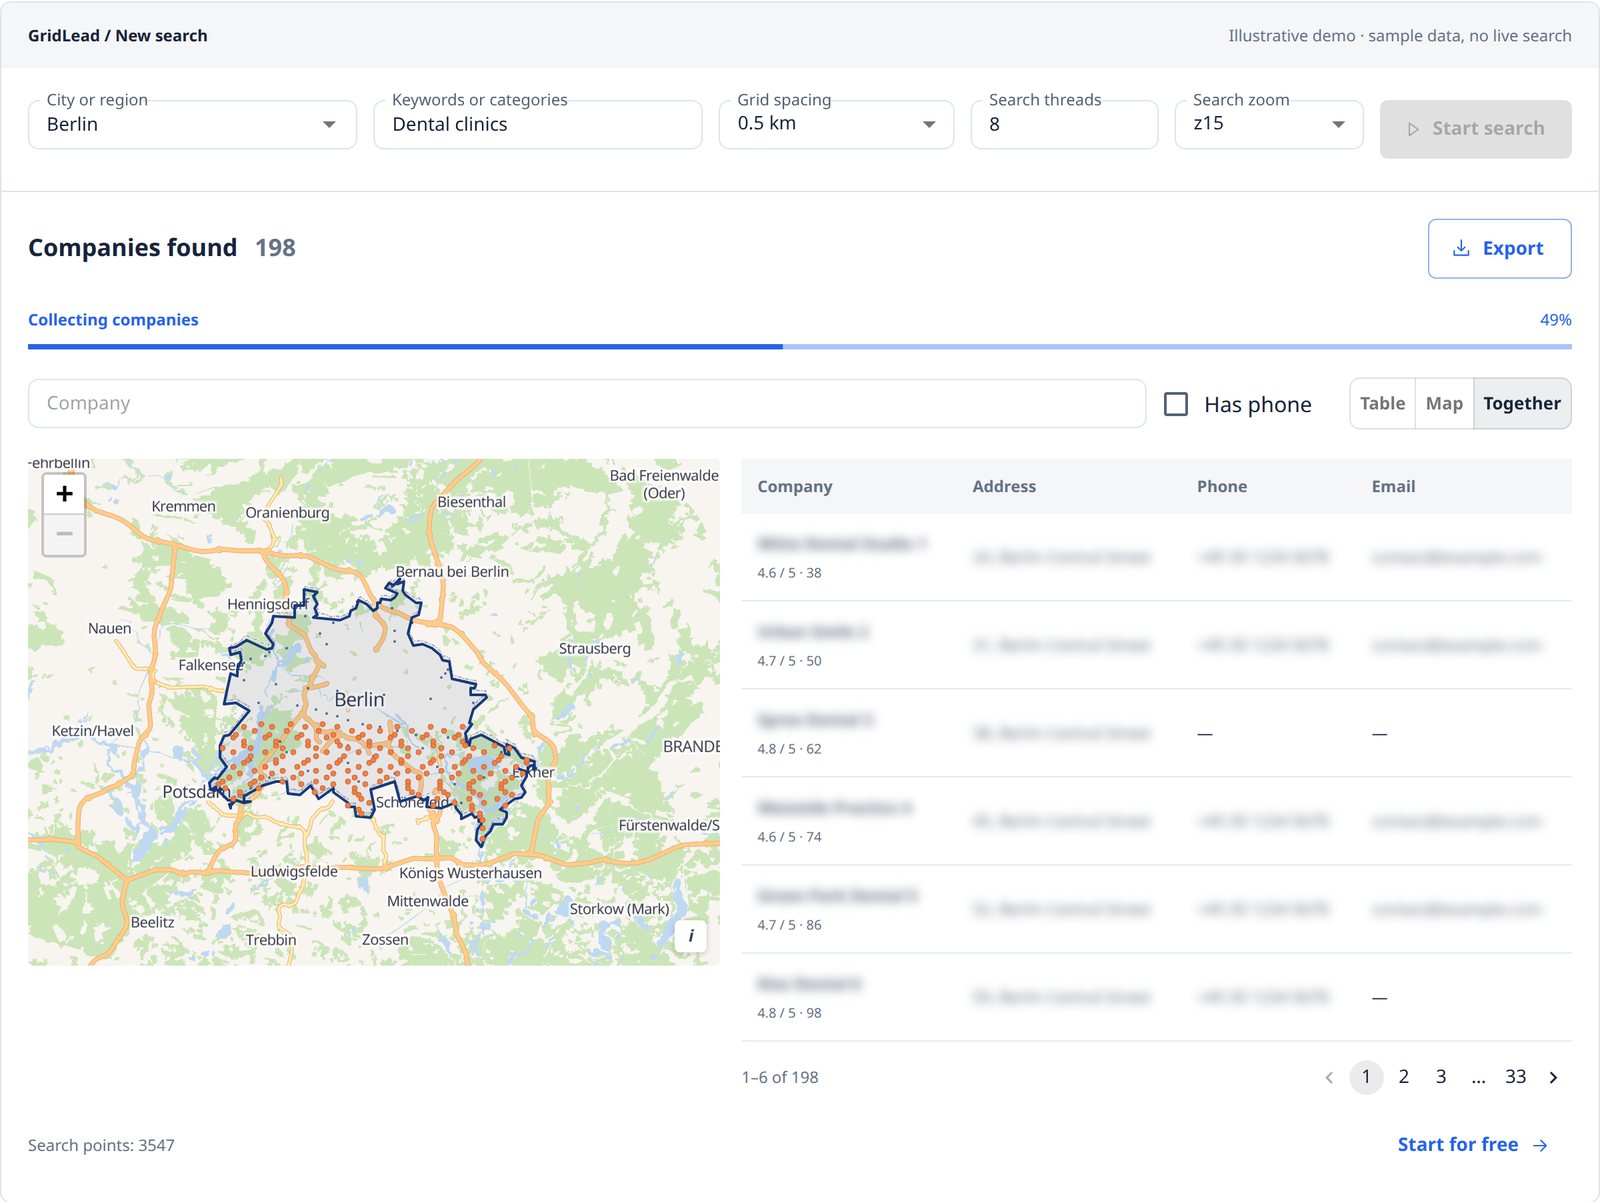This screenshot has width=1600, height=1203.
Task: Expand the Grid spacing dropdown
Action: 836,125
